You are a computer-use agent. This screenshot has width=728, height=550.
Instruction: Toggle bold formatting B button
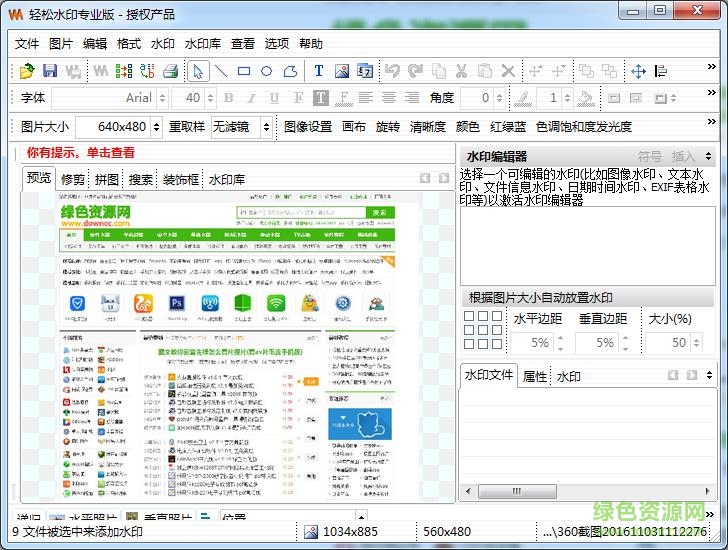(x=228, y=97)
